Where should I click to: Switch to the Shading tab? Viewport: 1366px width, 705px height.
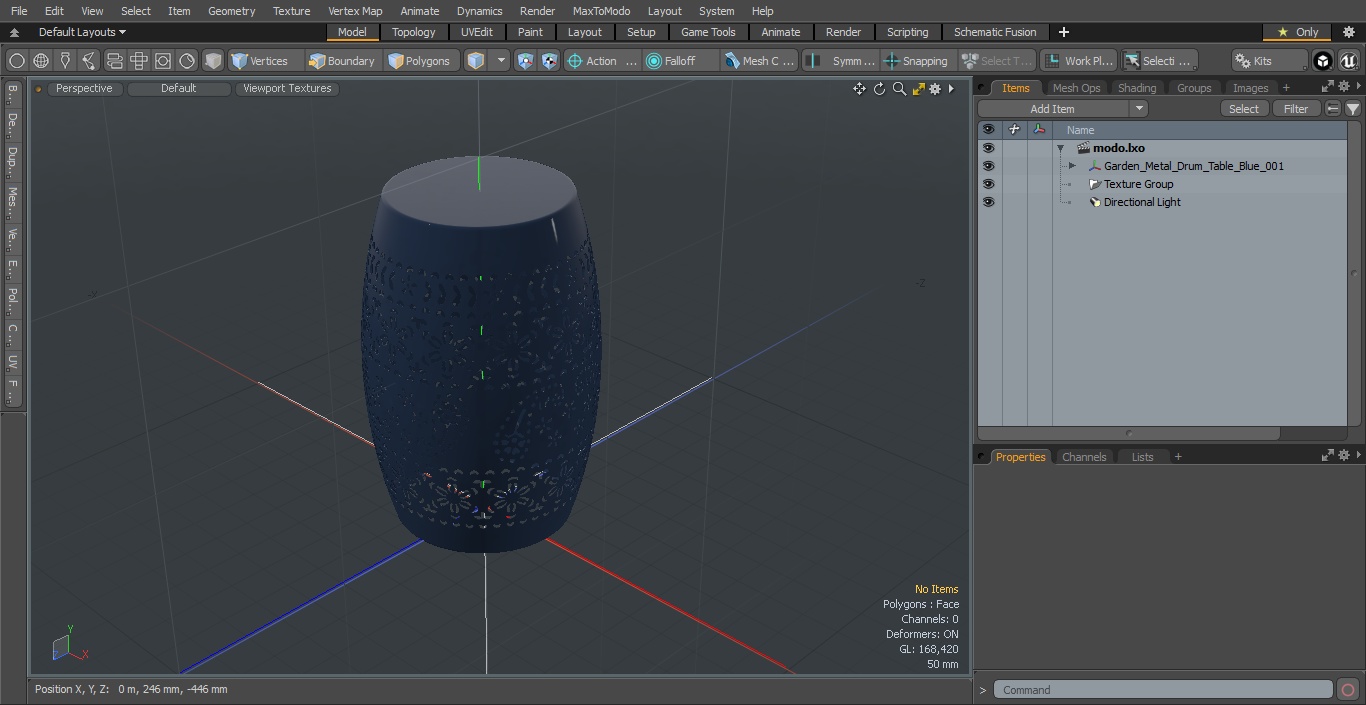click(1137, 88)
